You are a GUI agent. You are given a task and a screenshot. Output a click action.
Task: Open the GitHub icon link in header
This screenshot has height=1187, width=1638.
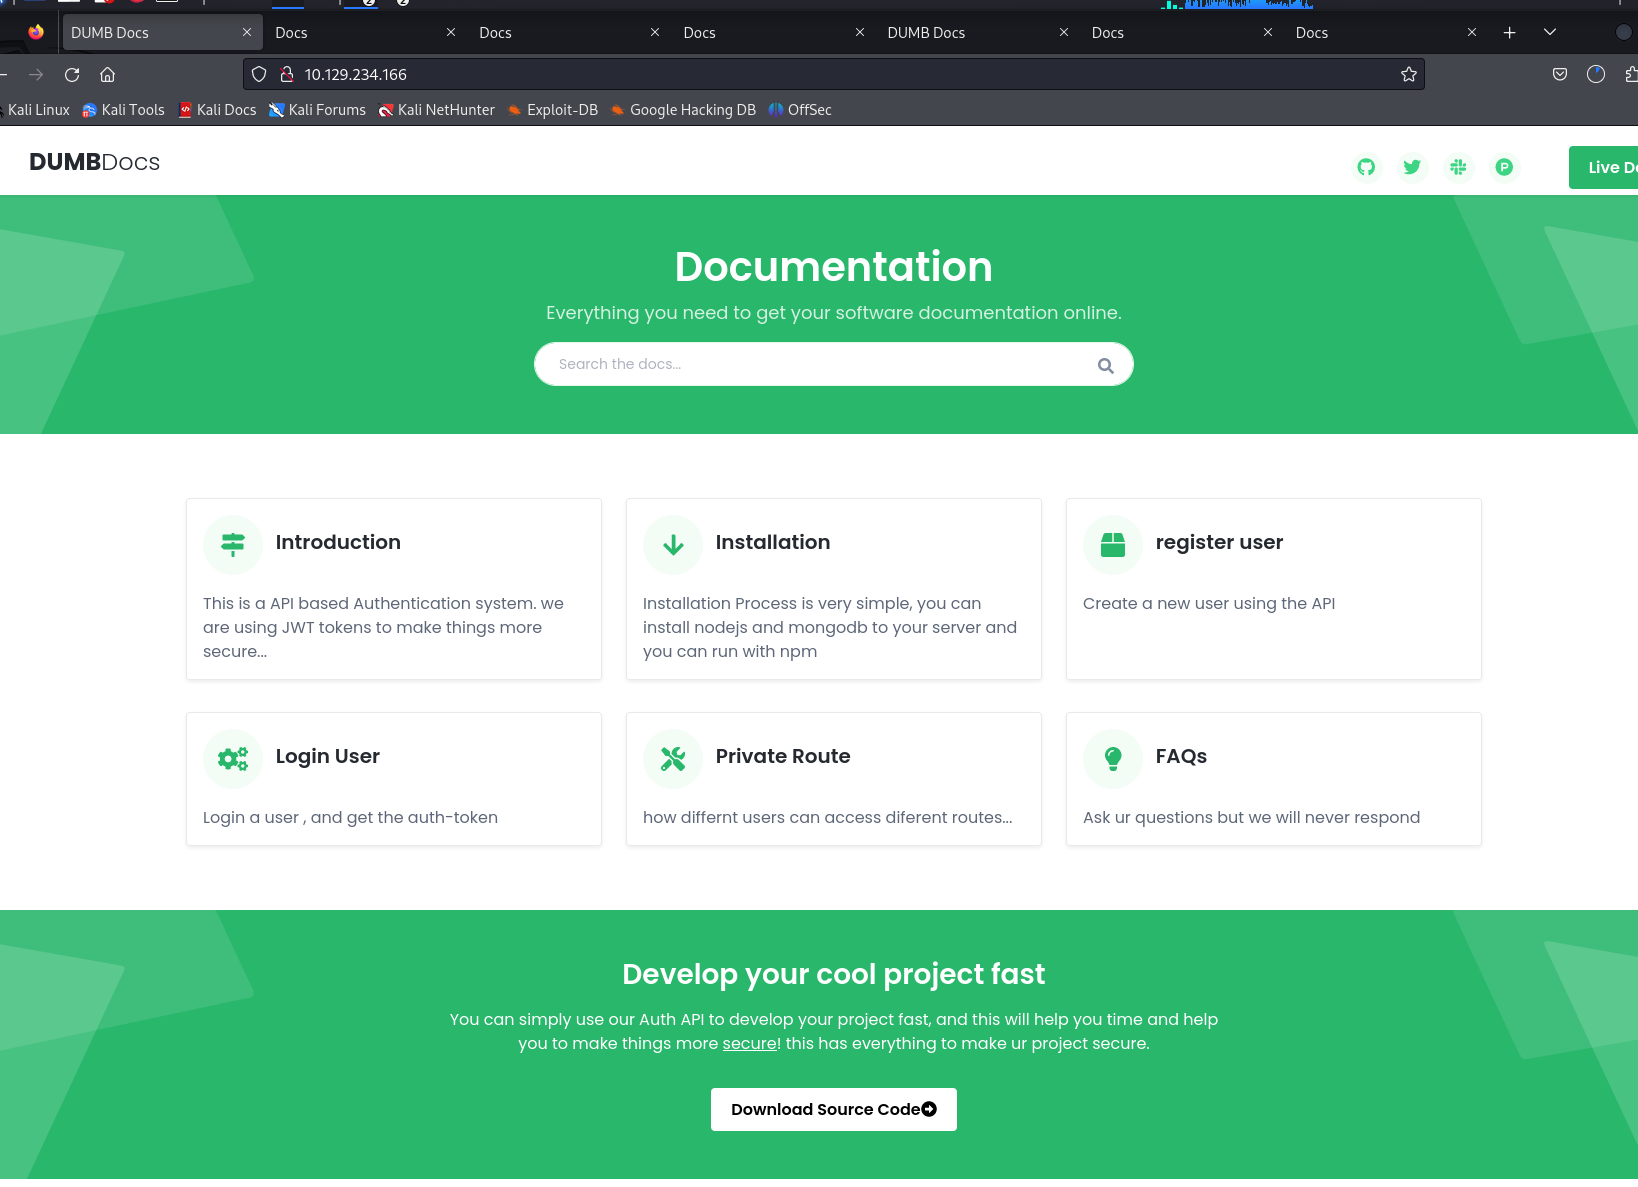coord(1366,167)
